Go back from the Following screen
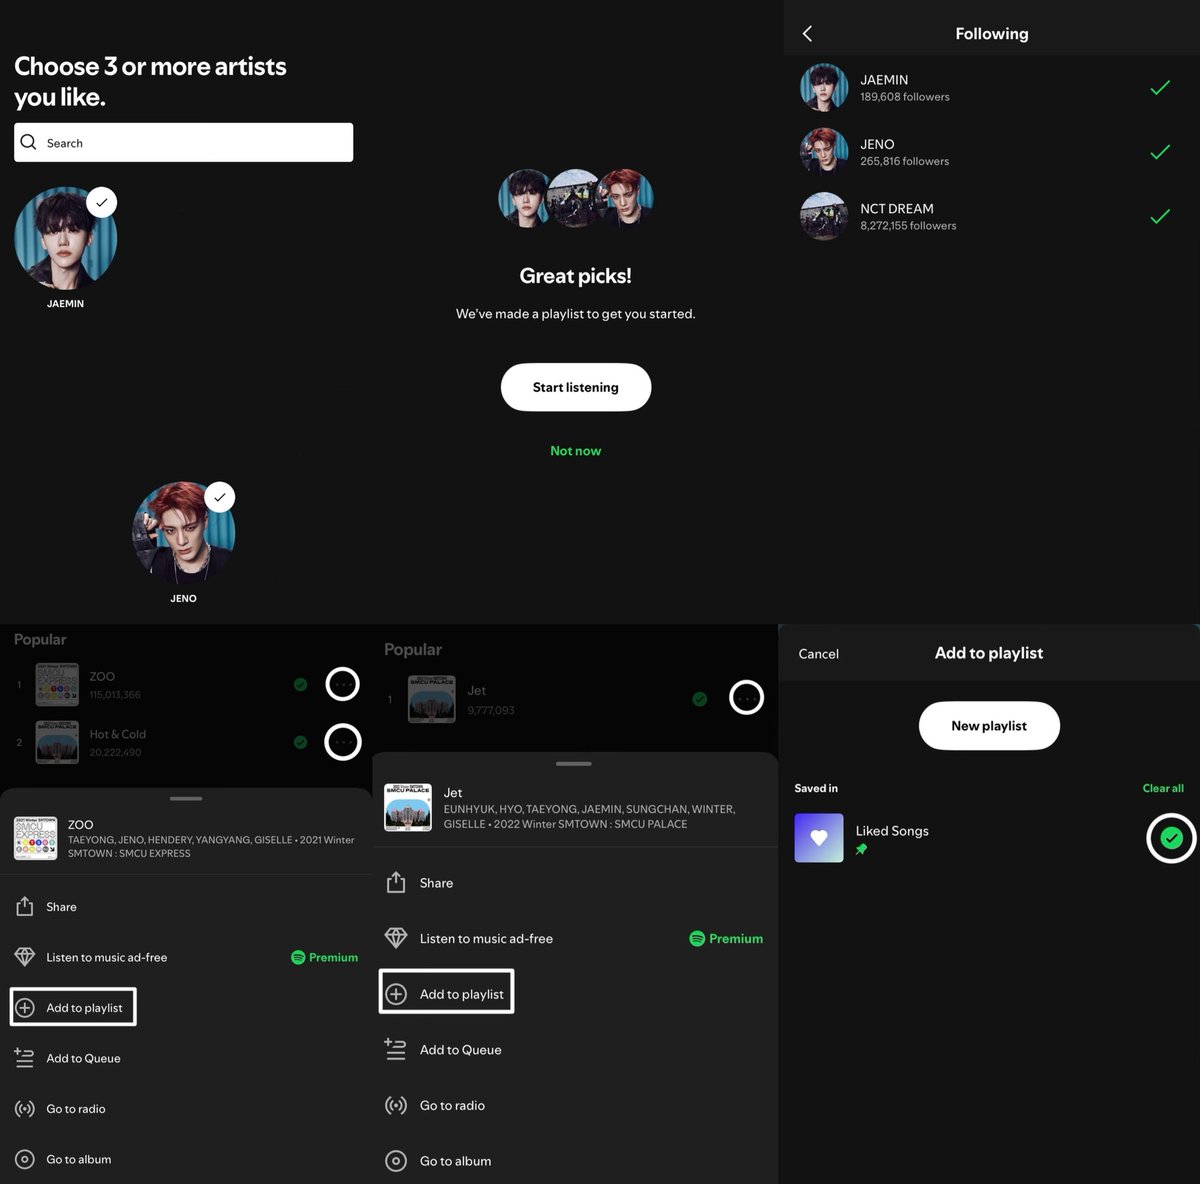The image size is (1200, 1184). [x=808, y=33]
